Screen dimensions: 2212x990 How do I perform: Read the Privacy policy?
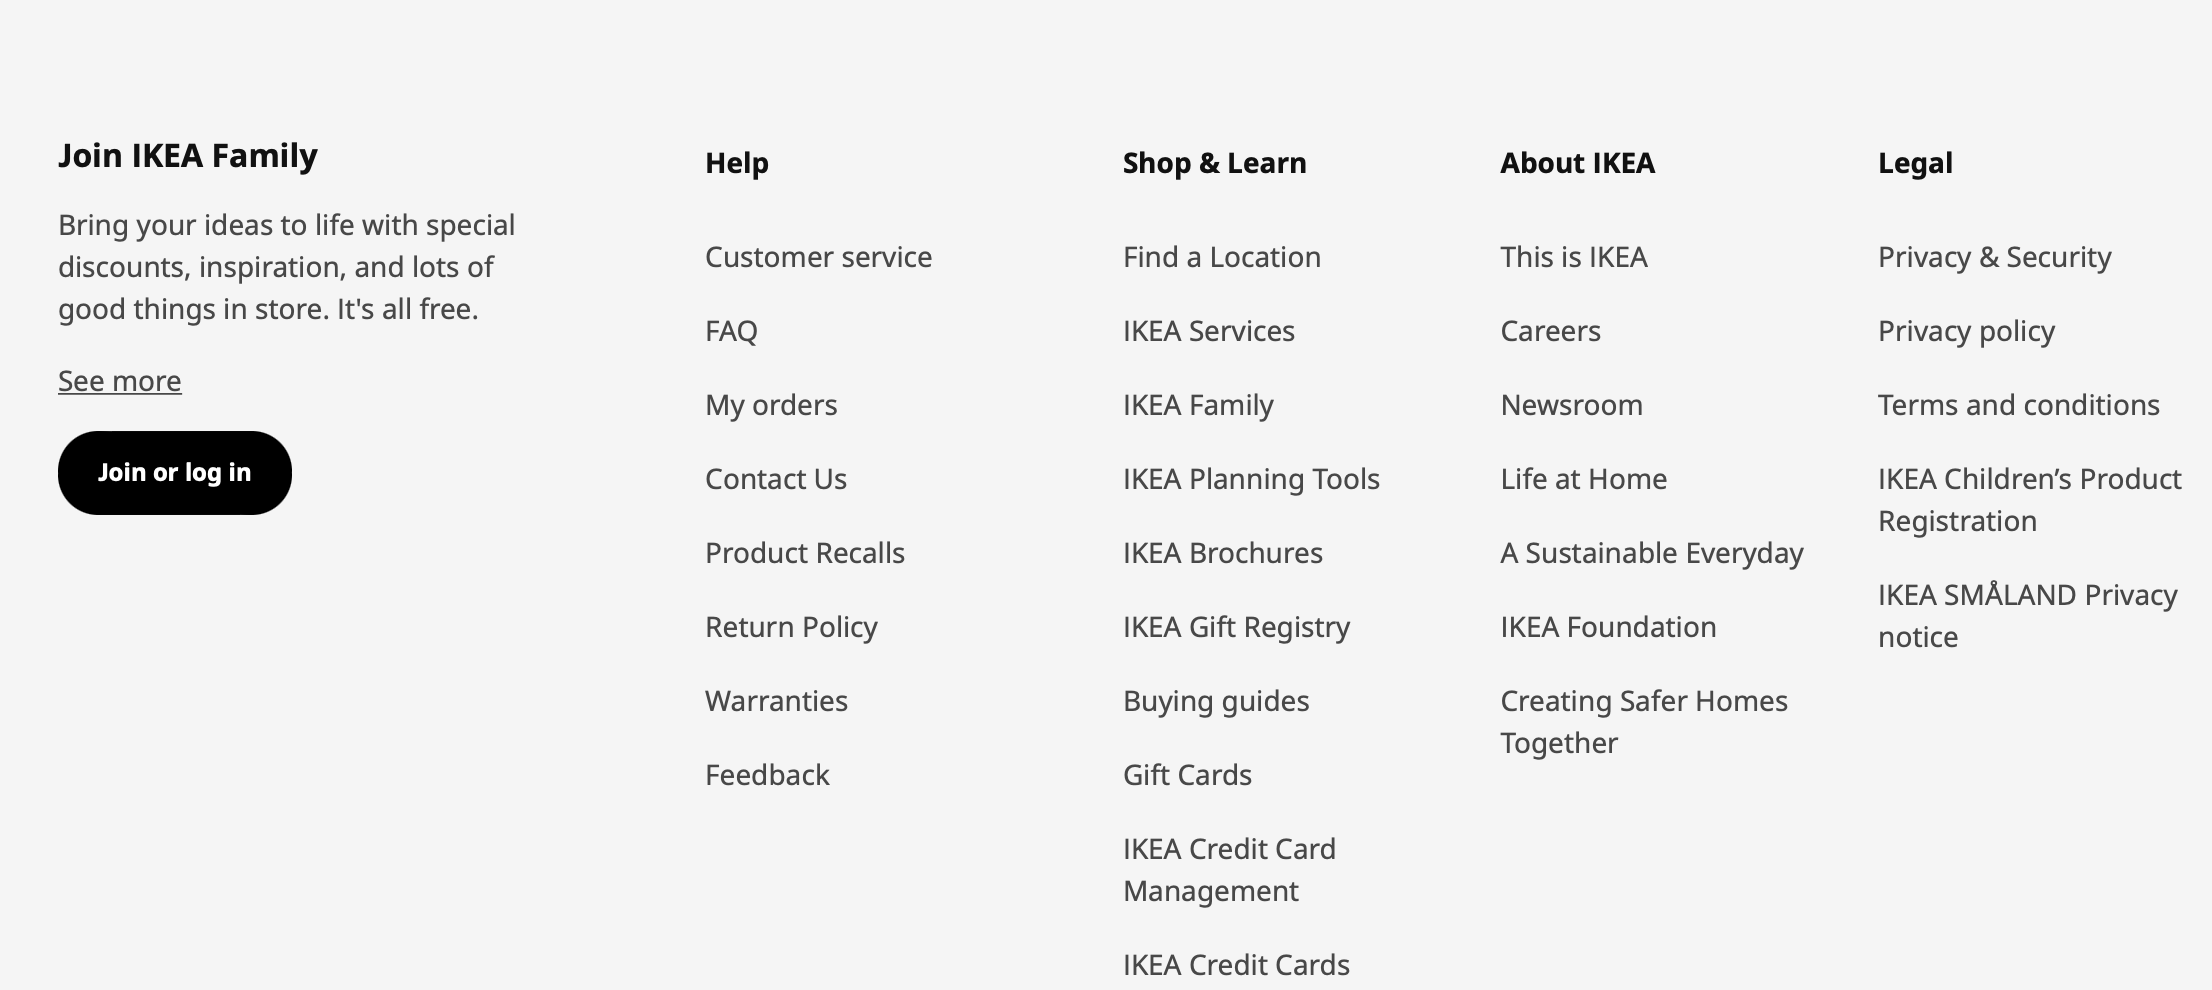click(x=1966, y=331)
